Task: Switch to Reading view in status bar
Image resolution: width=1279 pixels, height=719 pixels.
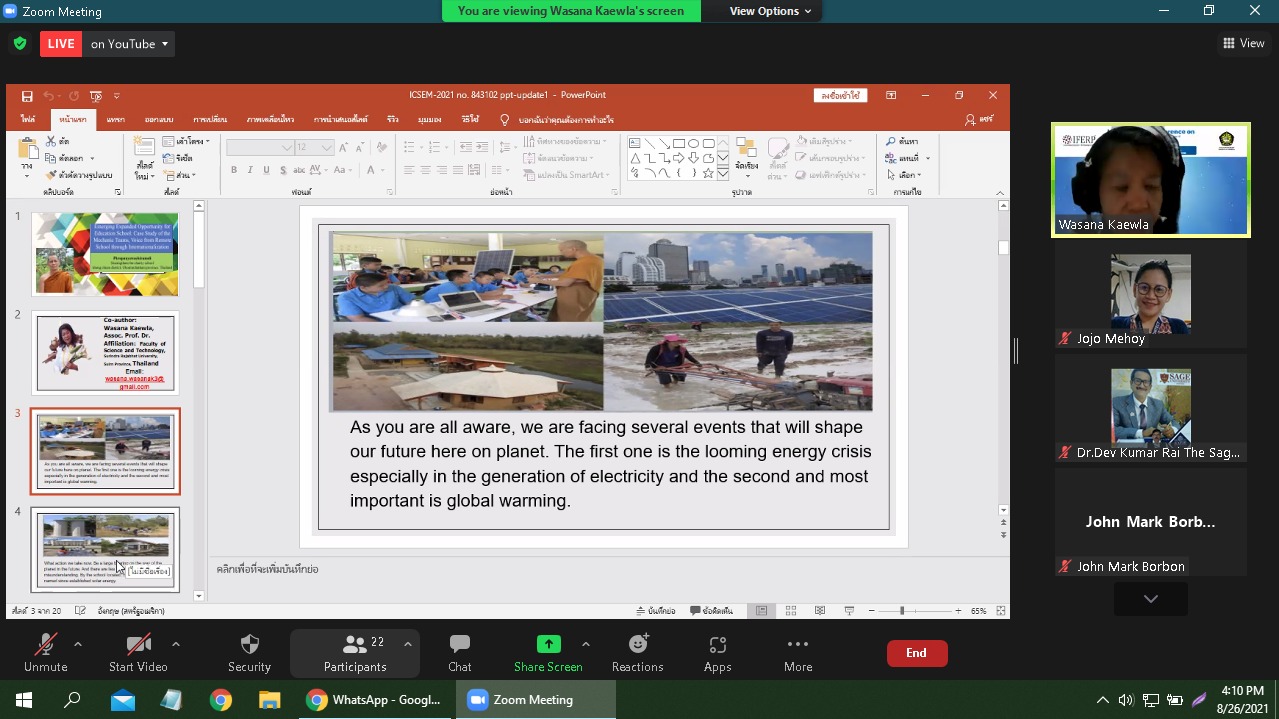Action: pos(819,611)
